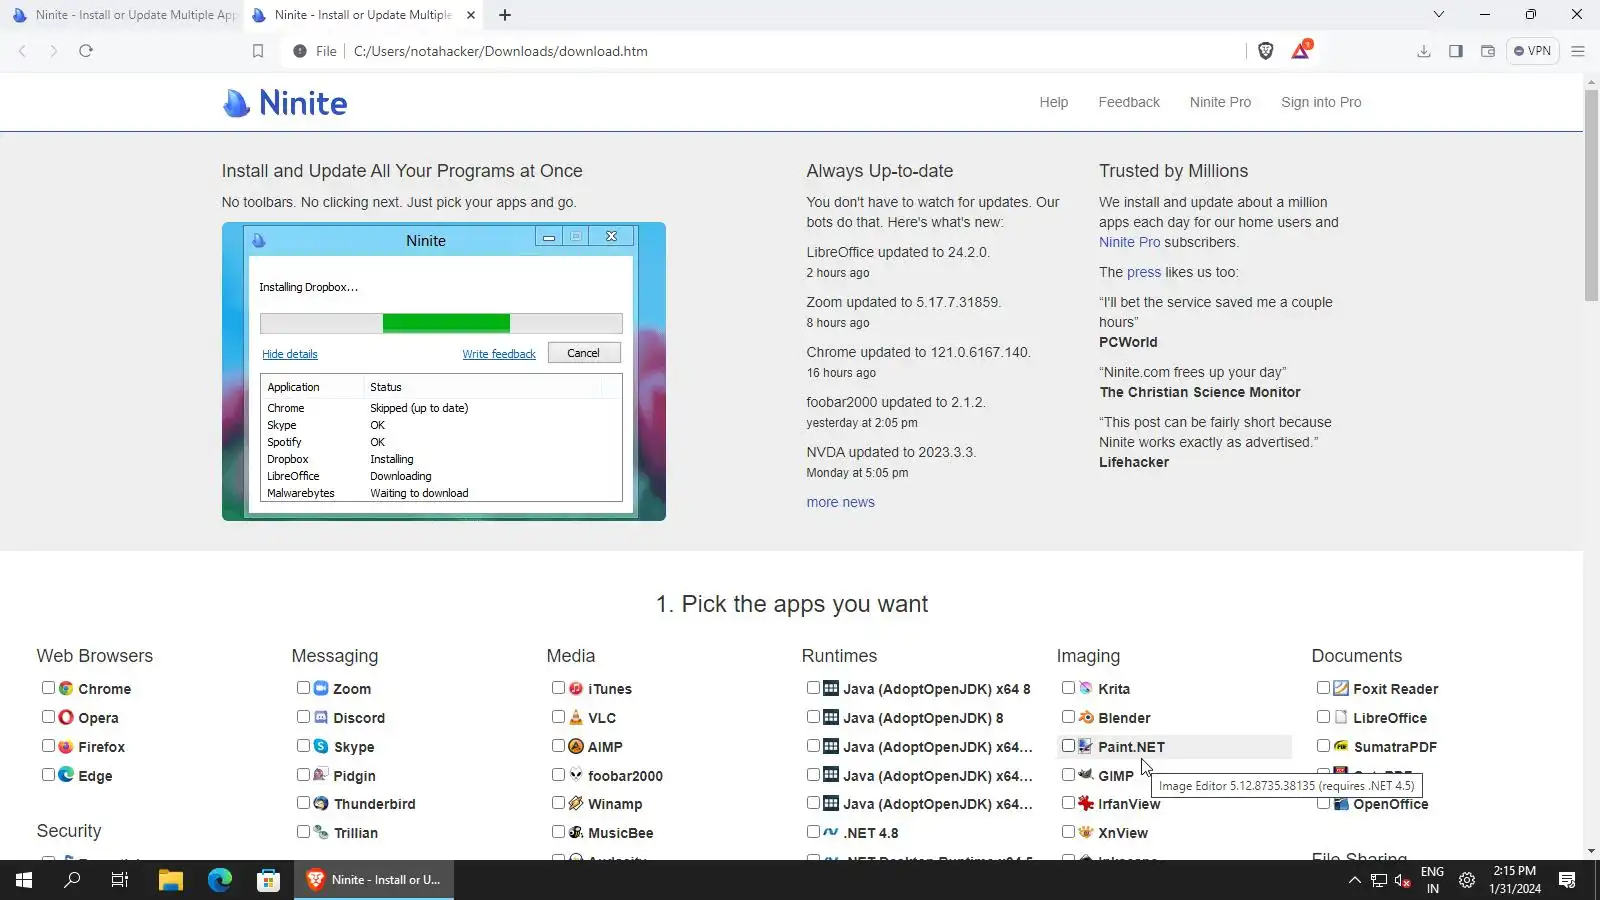Viewport: 1600px width, 900px height.
Task: Tick the LibreOffice checkbox
Action: click(1323, 717)
